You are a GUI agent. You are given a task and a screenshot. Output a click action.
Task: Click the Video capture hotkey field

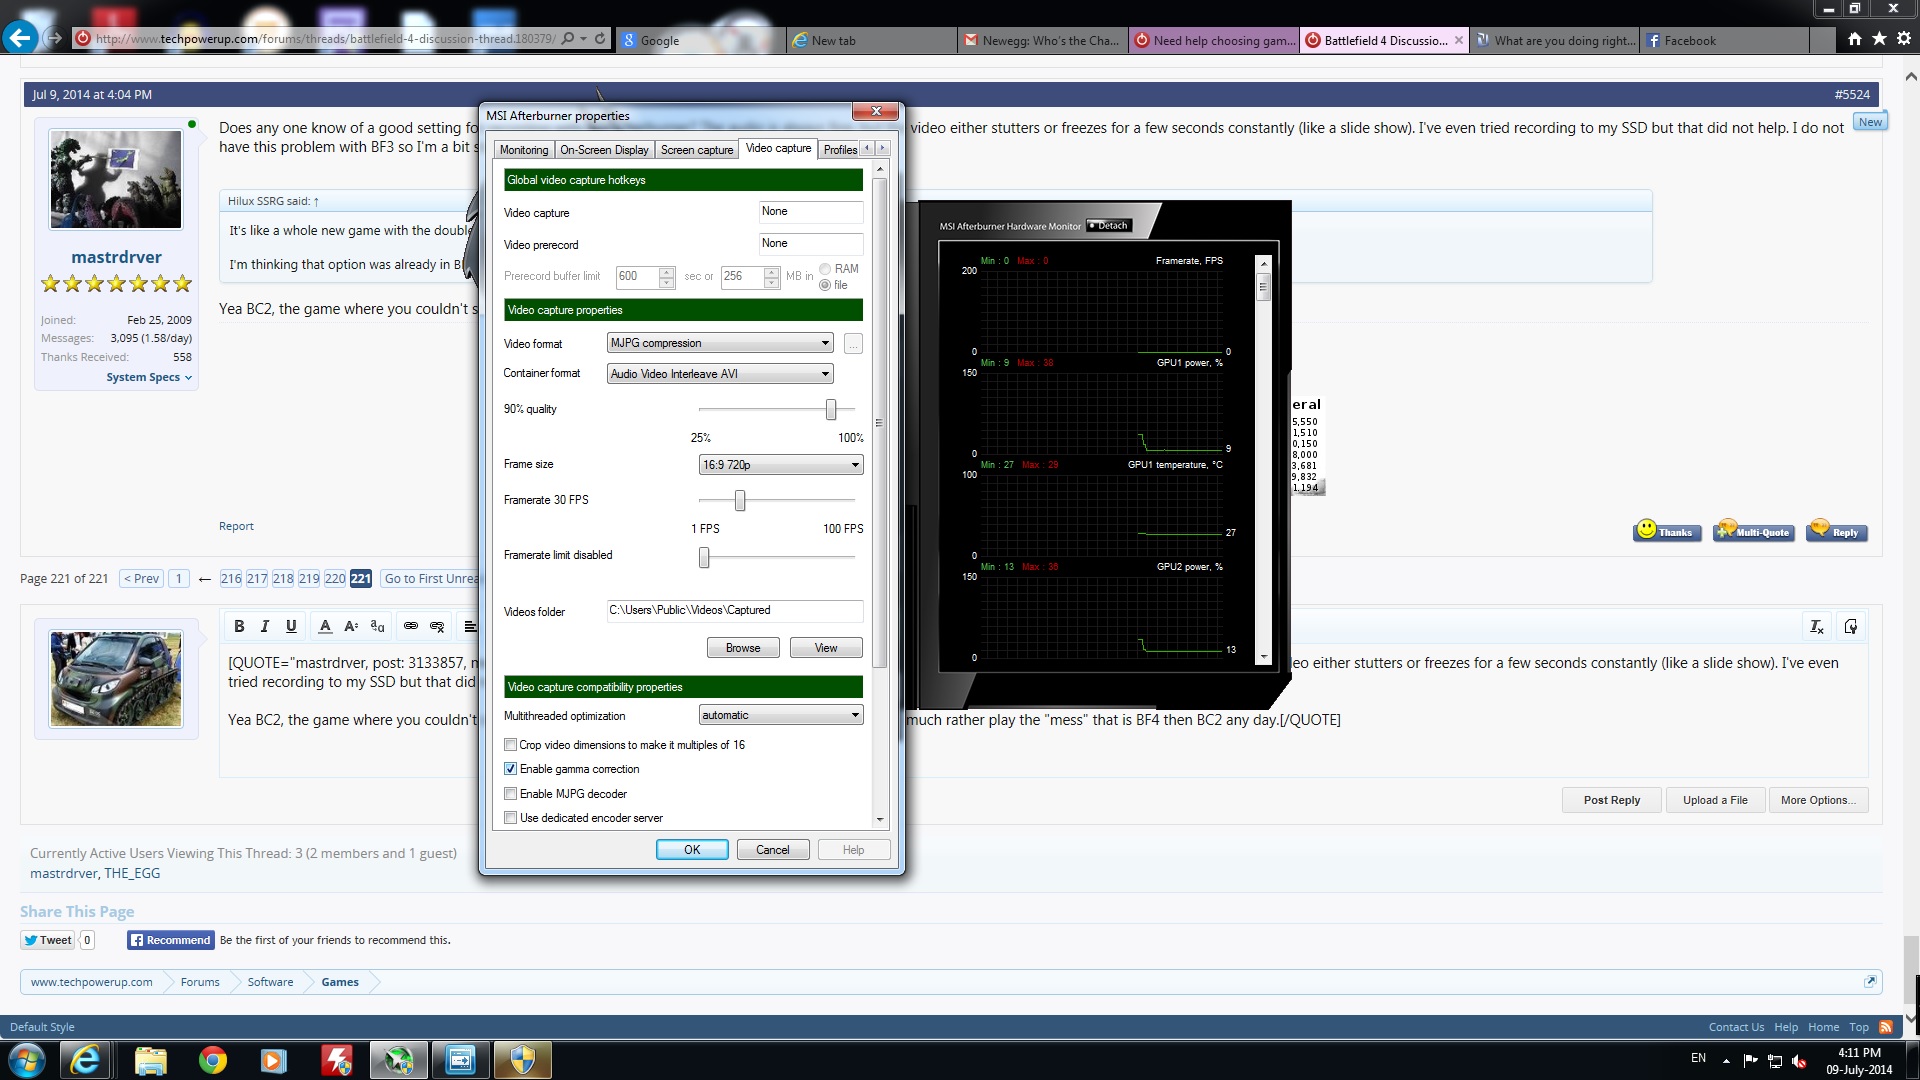coord(811,212)
